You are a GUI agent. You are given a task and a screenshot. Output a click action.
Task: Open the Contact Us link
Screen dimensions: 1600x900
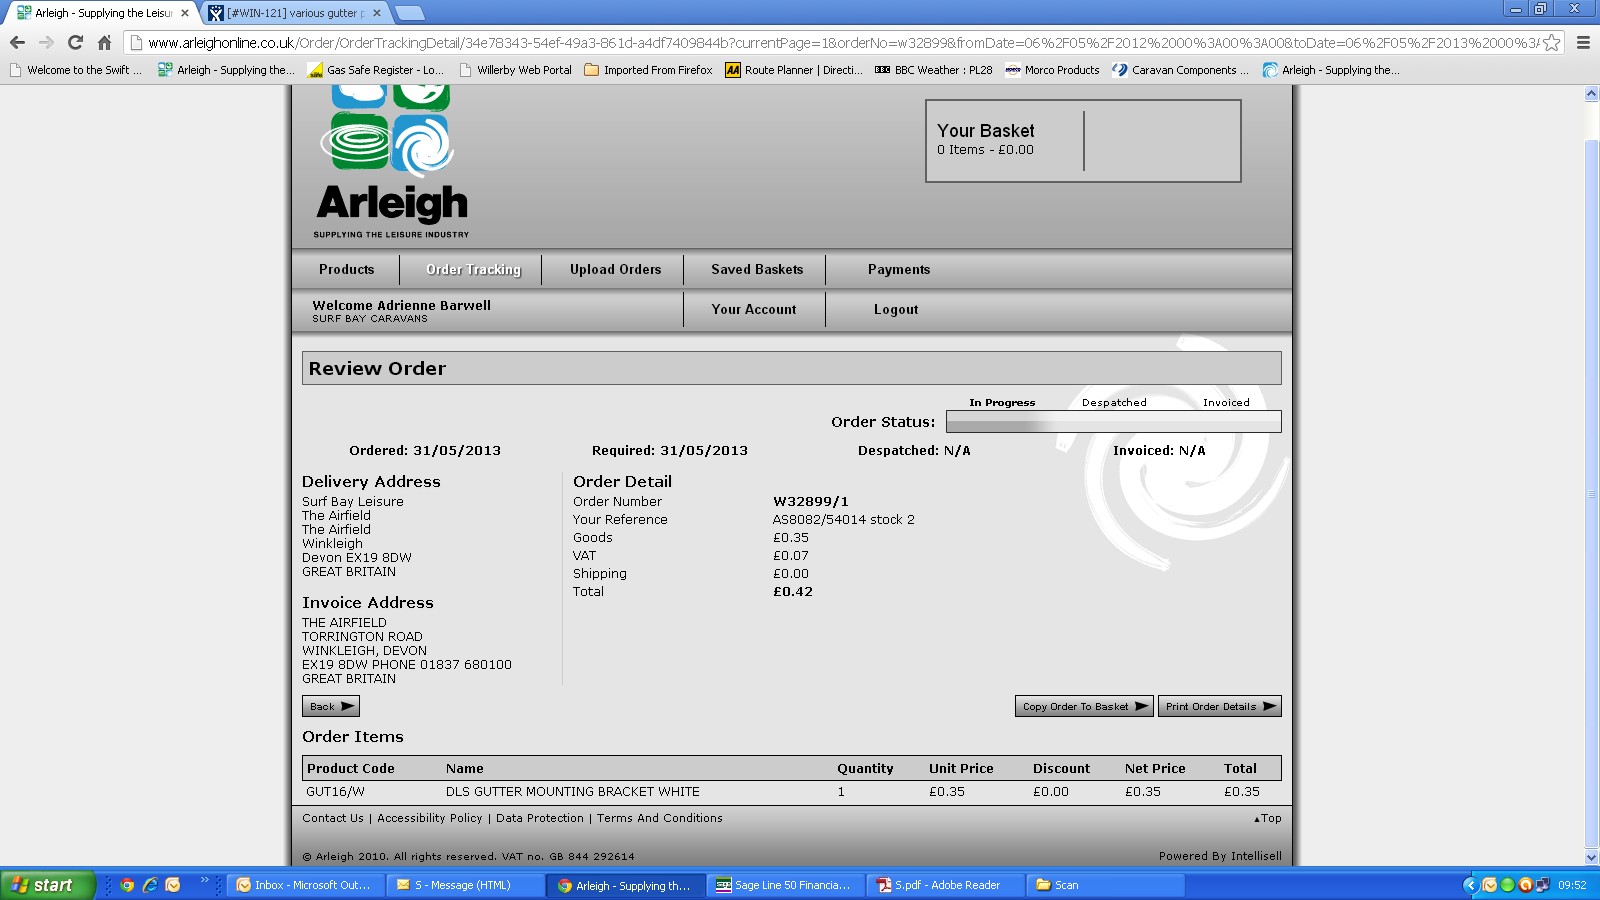(333, 818)
